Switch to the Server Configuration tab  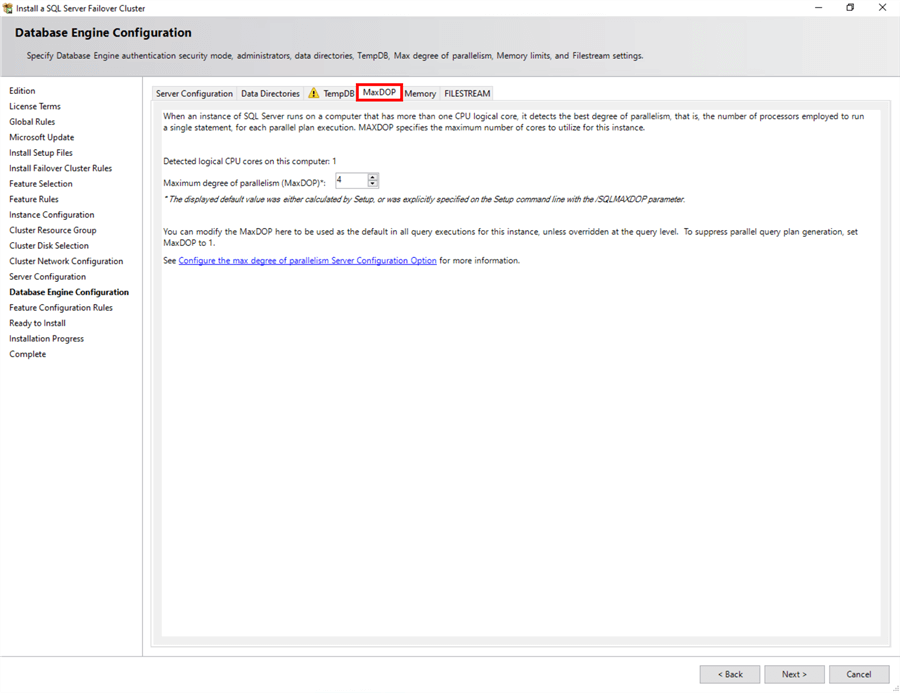(194, 94)
